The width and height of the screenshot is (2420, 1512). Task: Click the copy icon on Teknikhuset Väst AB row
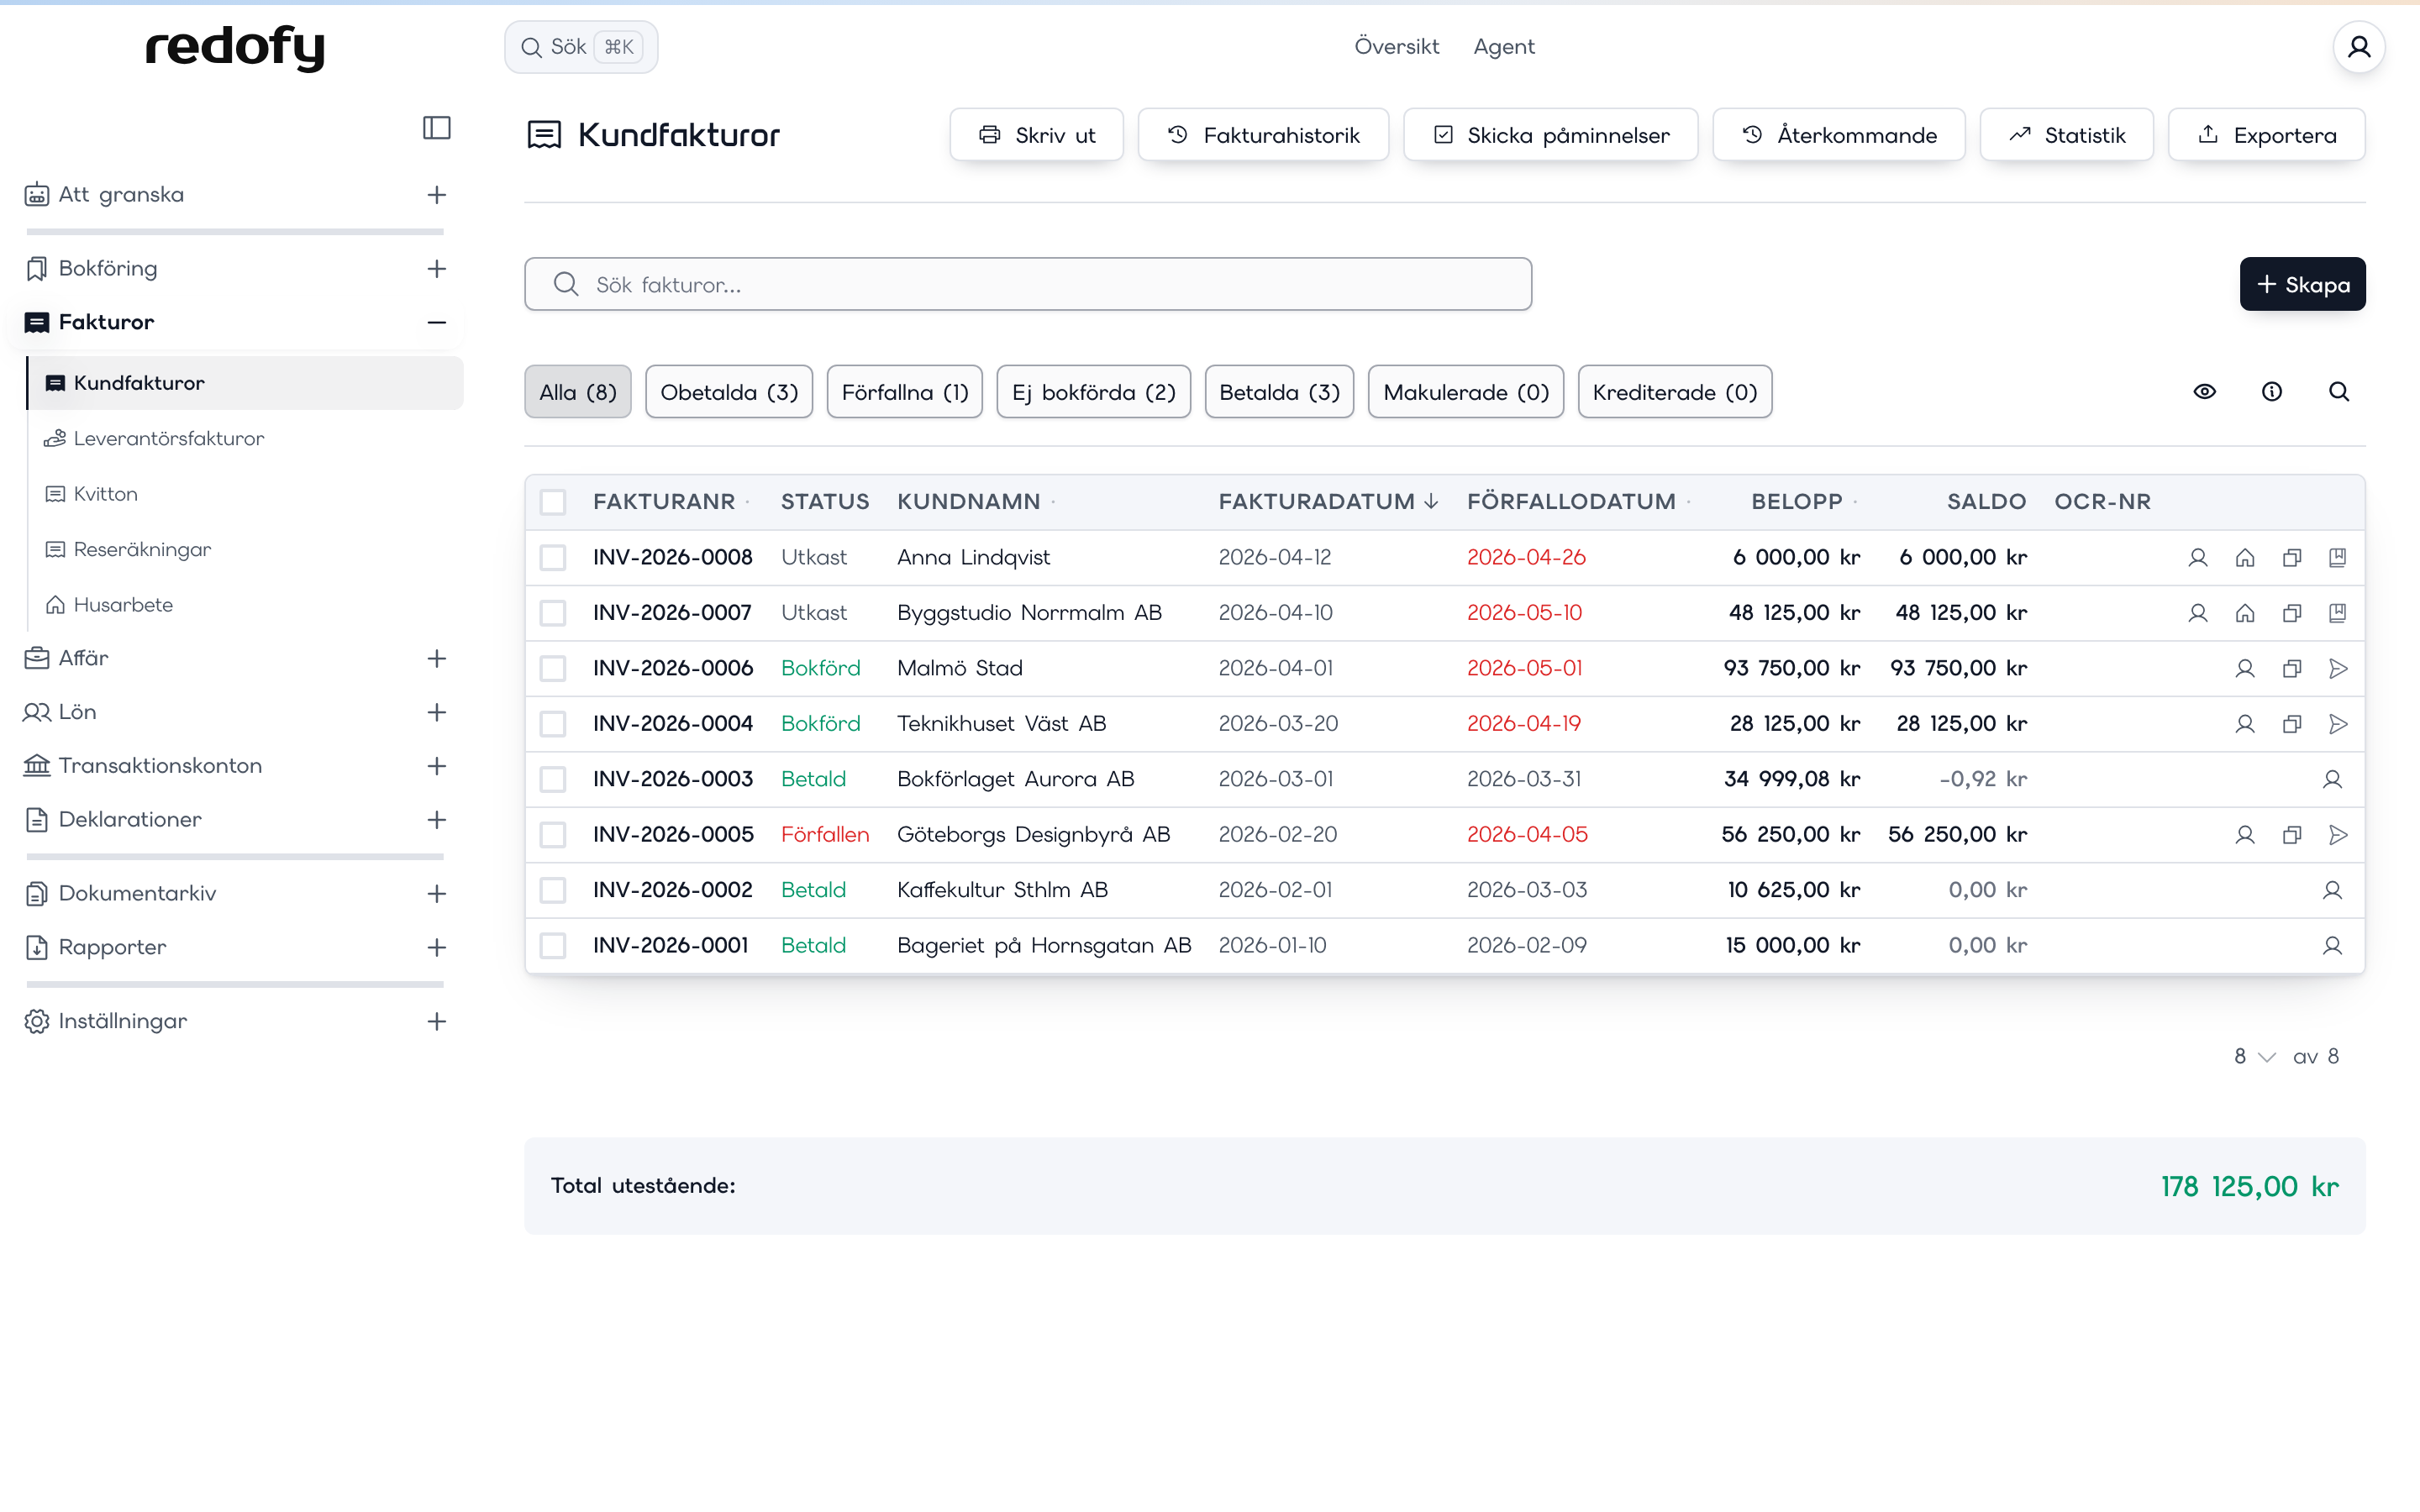2292,724
